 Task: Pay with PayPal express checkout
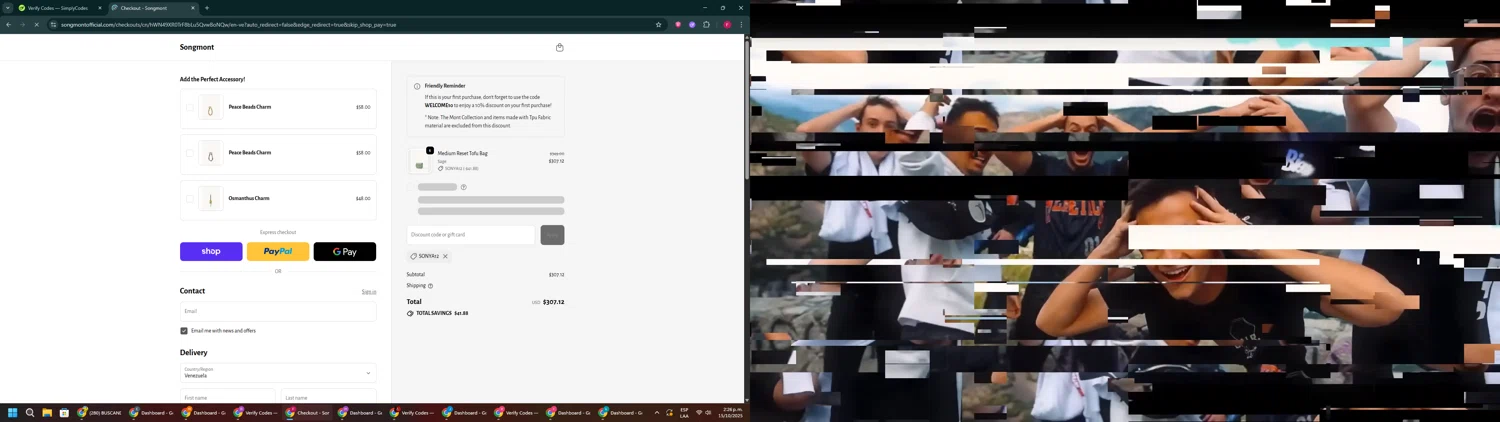click(278, 251)
